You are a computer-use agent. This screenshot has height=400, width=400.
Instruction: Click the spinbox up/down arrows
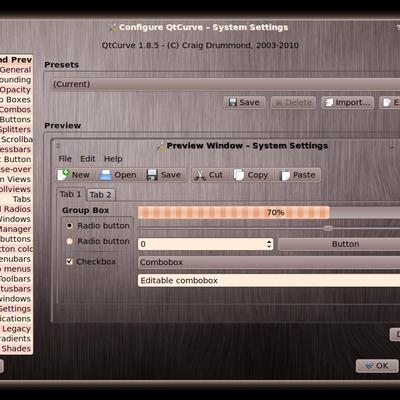pyautogui.click(x=269, y=244)
